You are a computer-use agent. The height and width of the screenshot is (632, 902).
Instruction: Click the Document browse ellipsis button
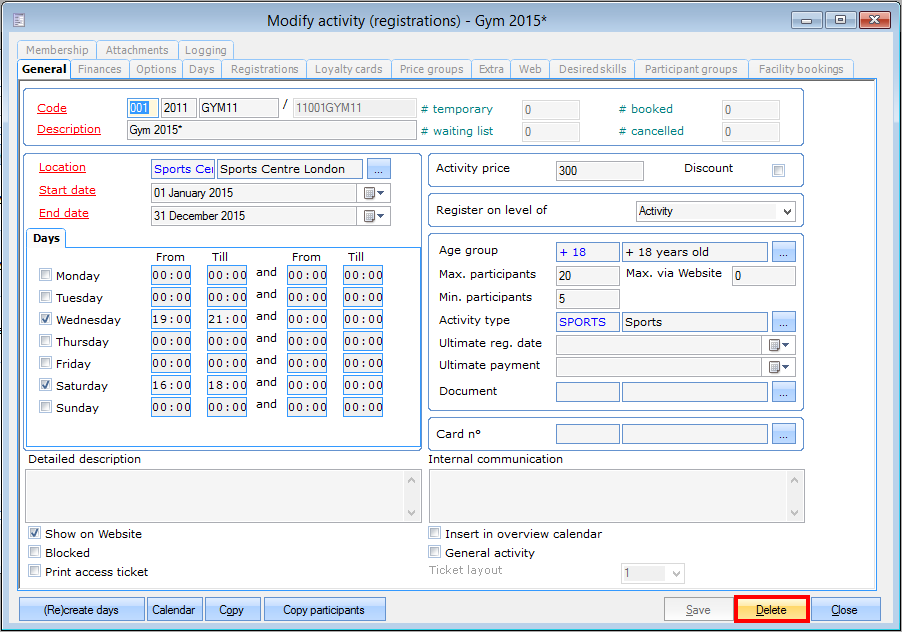point(784,392)
